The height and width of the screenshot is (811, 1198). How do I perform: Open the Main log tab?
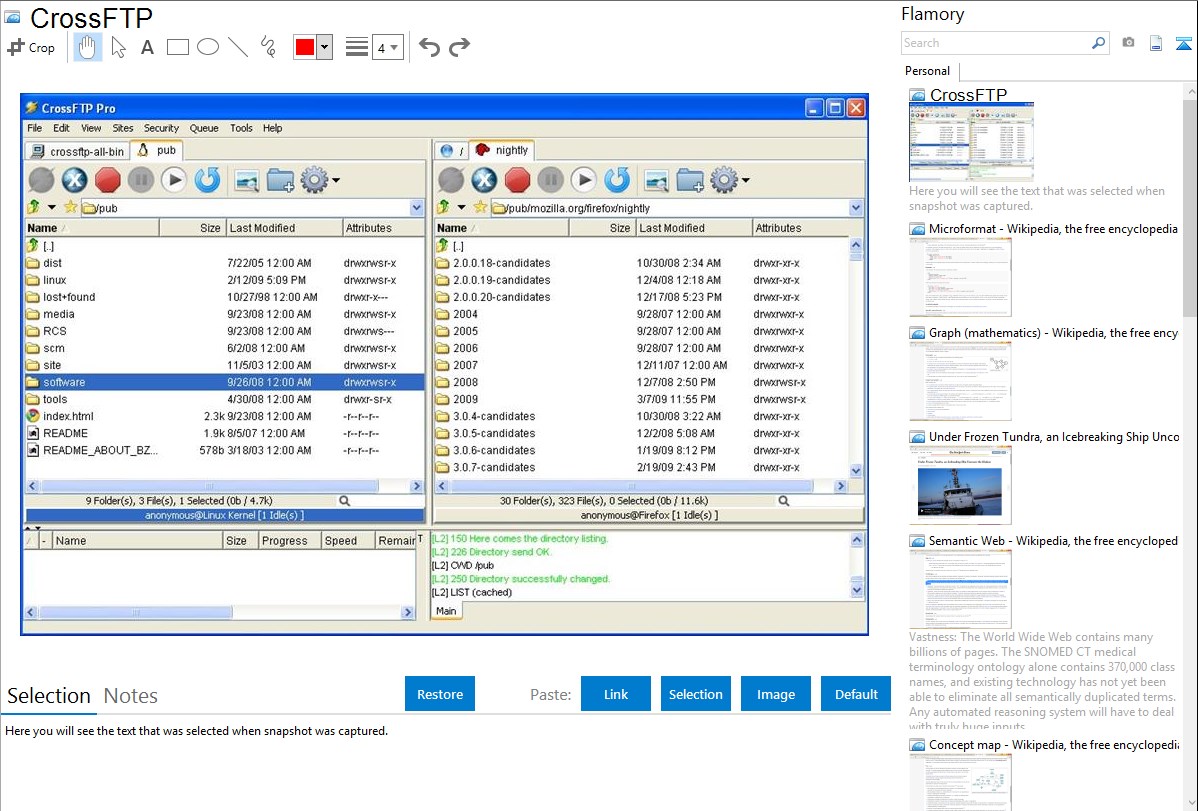[x=446, y=611]
